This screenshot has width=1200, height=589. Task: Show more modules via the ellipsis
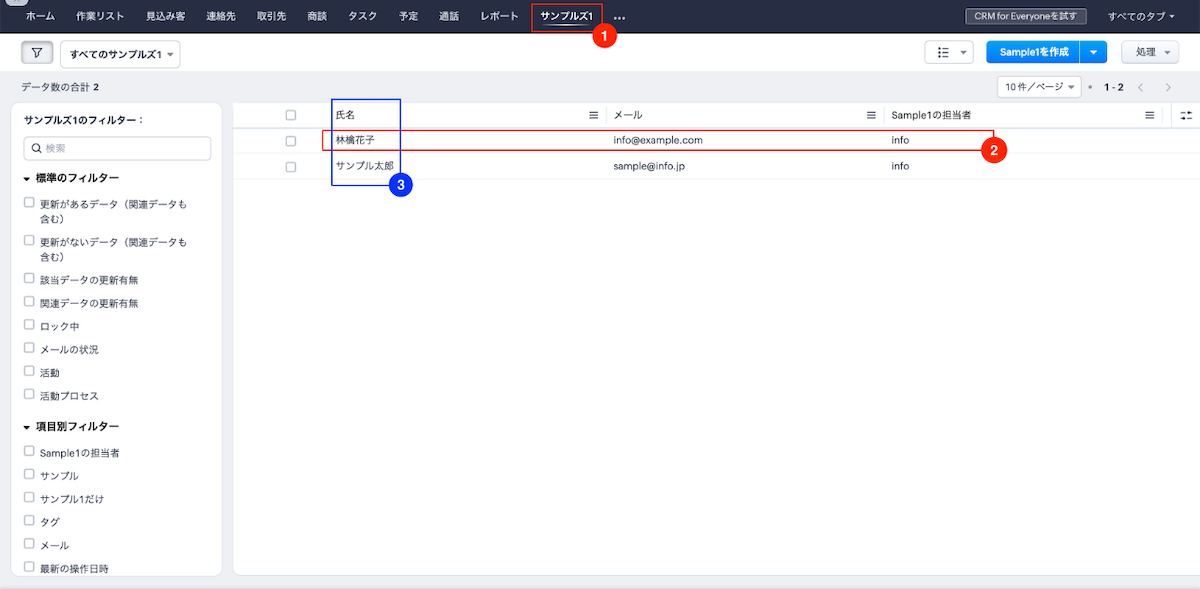[x=619, y=17]
